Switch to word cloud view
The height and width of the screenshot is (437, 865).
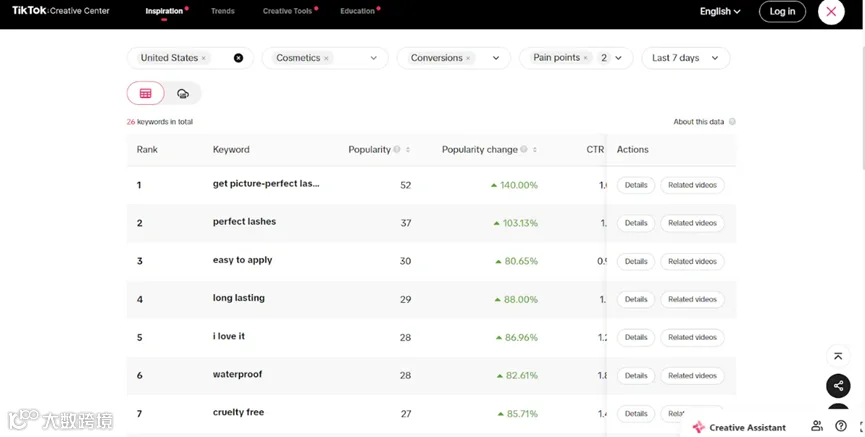[x=183, y=93]
